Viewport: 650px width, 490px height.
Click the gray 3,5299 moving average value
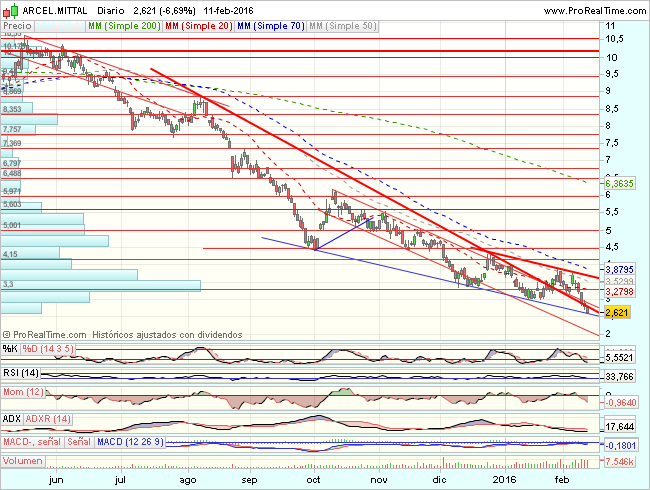click(619, 281)
